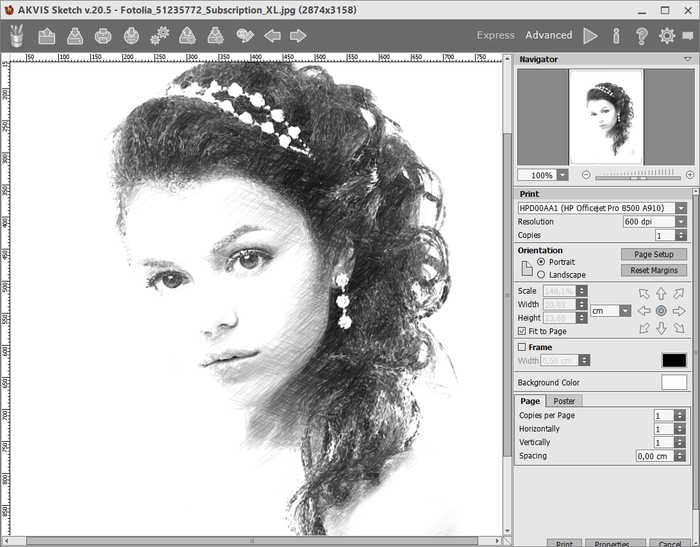Open batch processing gears icon
Image resolution: width=700 pixels, height=547 pixels.
[159, 36]
